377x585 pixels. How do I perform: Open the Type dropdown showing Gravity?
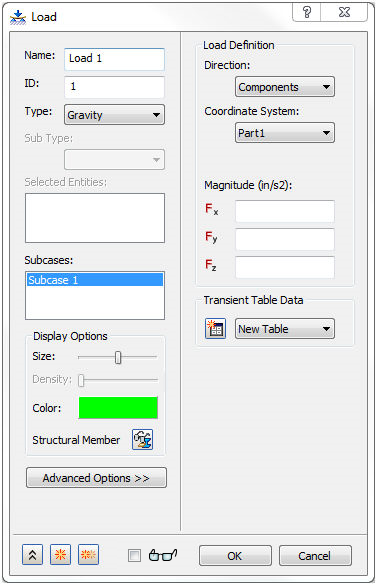tap(114, 115)
